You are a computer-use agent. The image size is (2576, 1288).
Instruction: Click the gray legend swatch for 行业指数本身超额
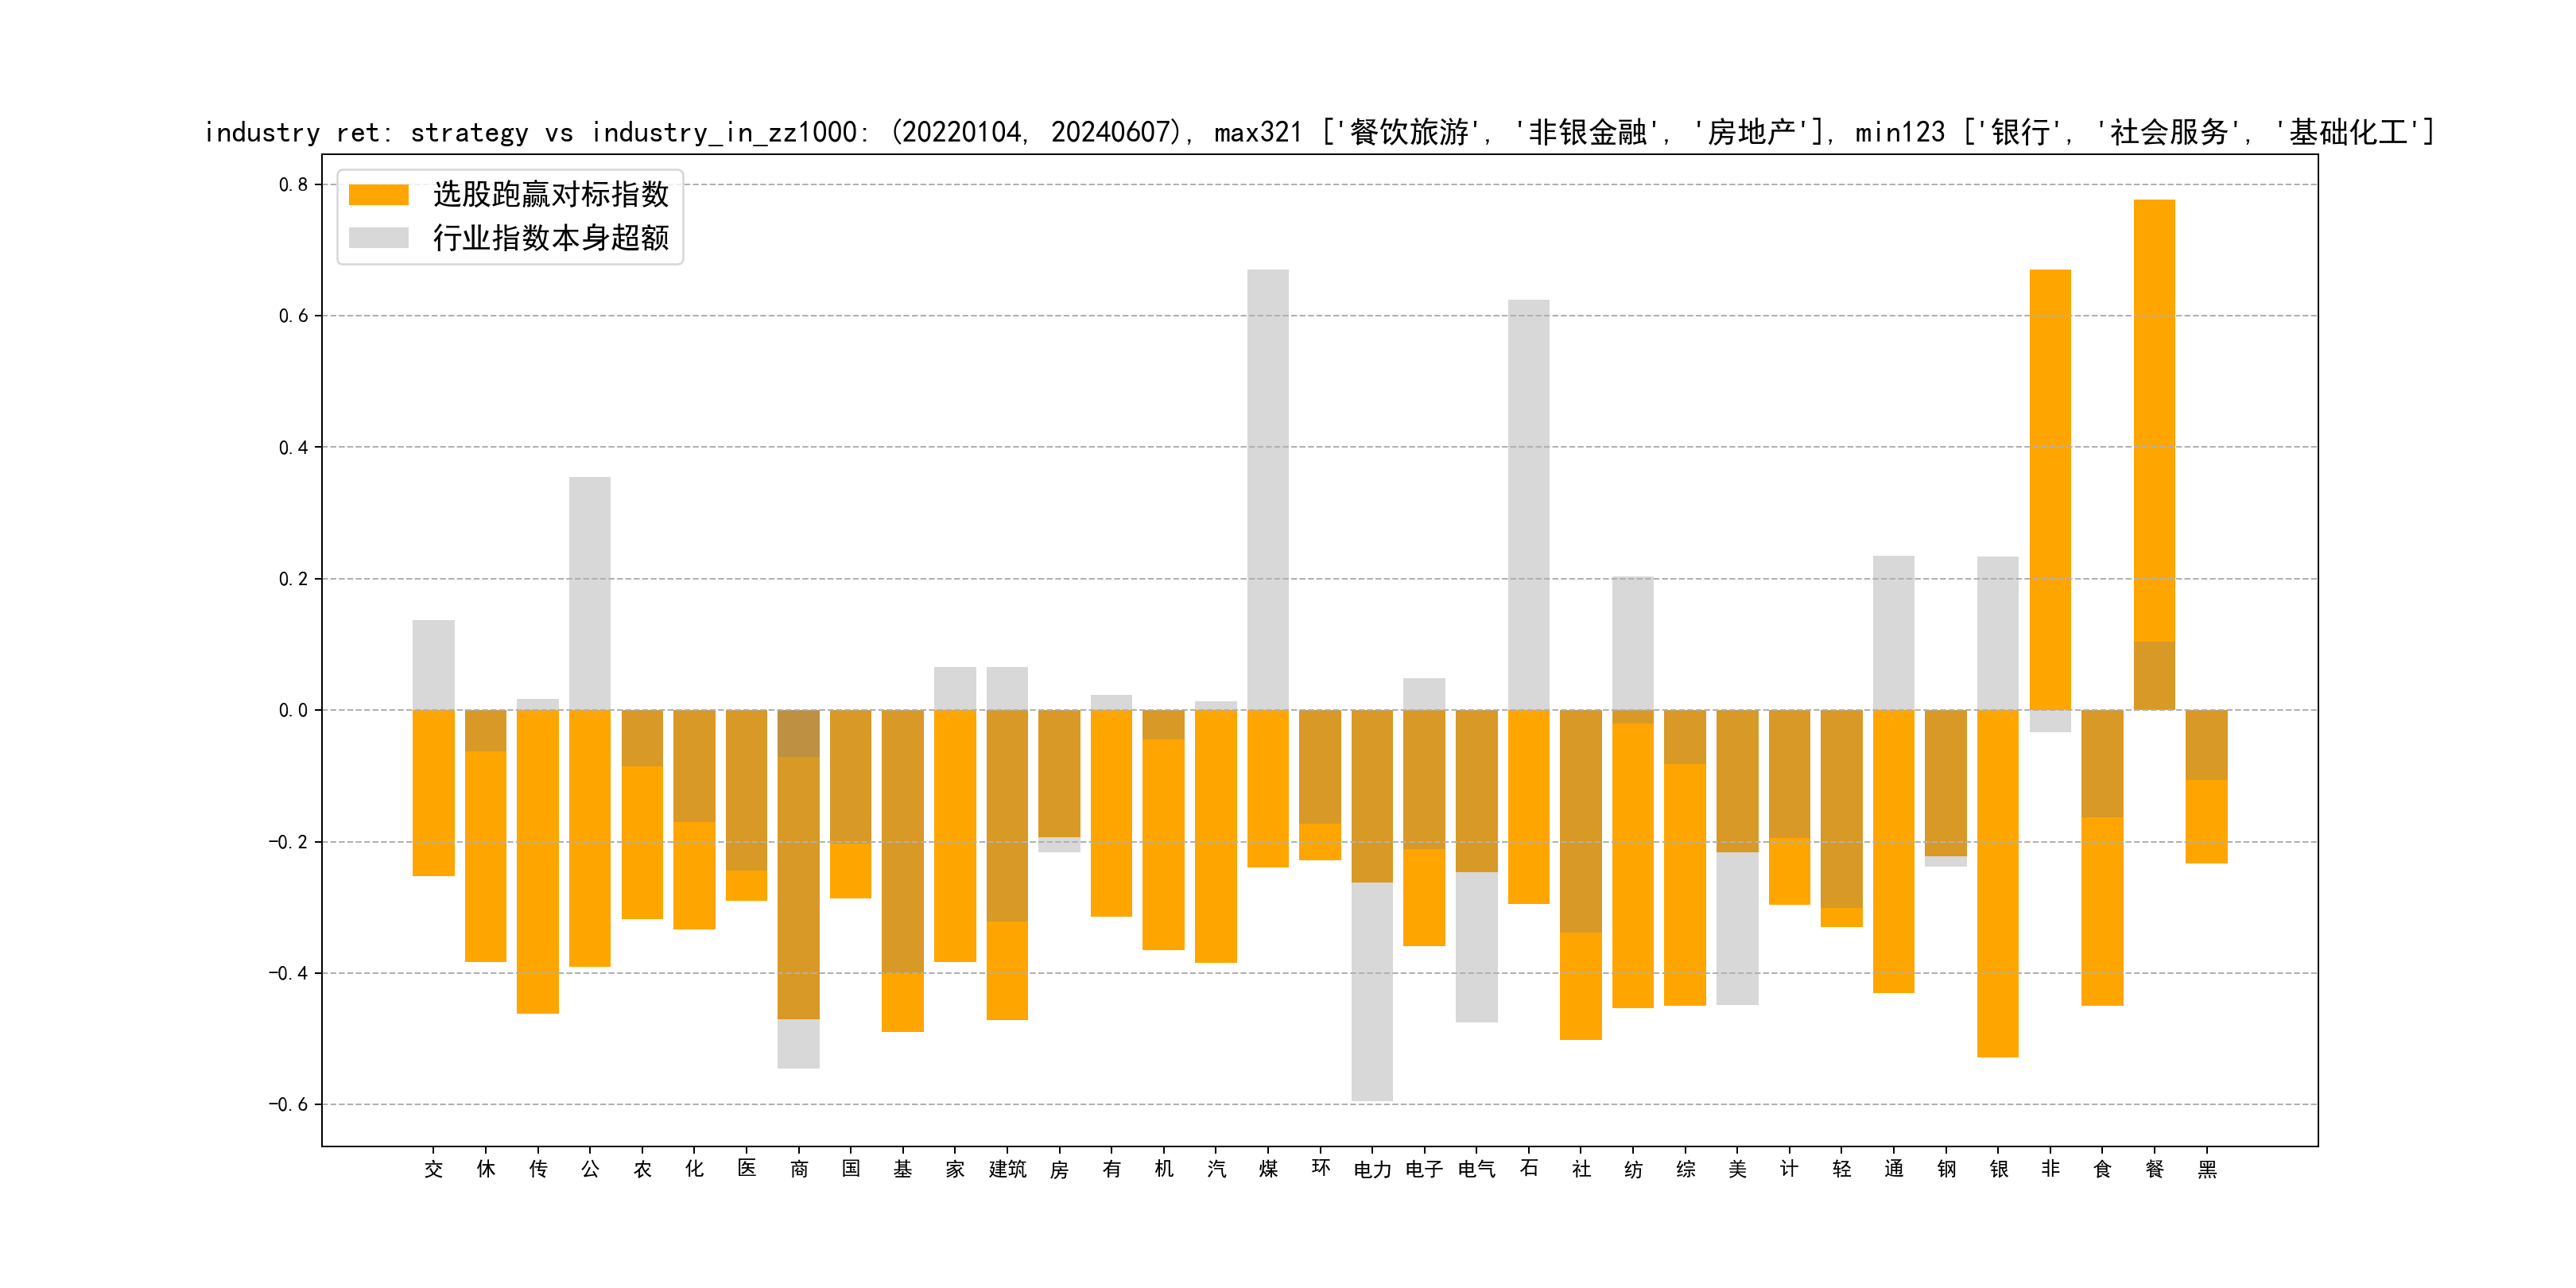pos(378,238)
